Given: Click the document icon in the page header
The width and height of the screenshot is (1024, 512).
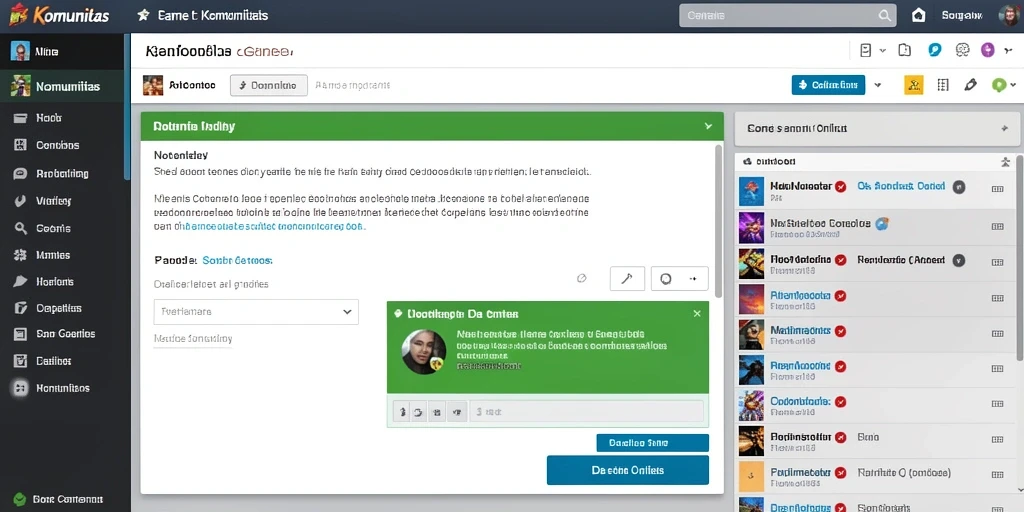Looking at the screenshot, I should 865,50.
